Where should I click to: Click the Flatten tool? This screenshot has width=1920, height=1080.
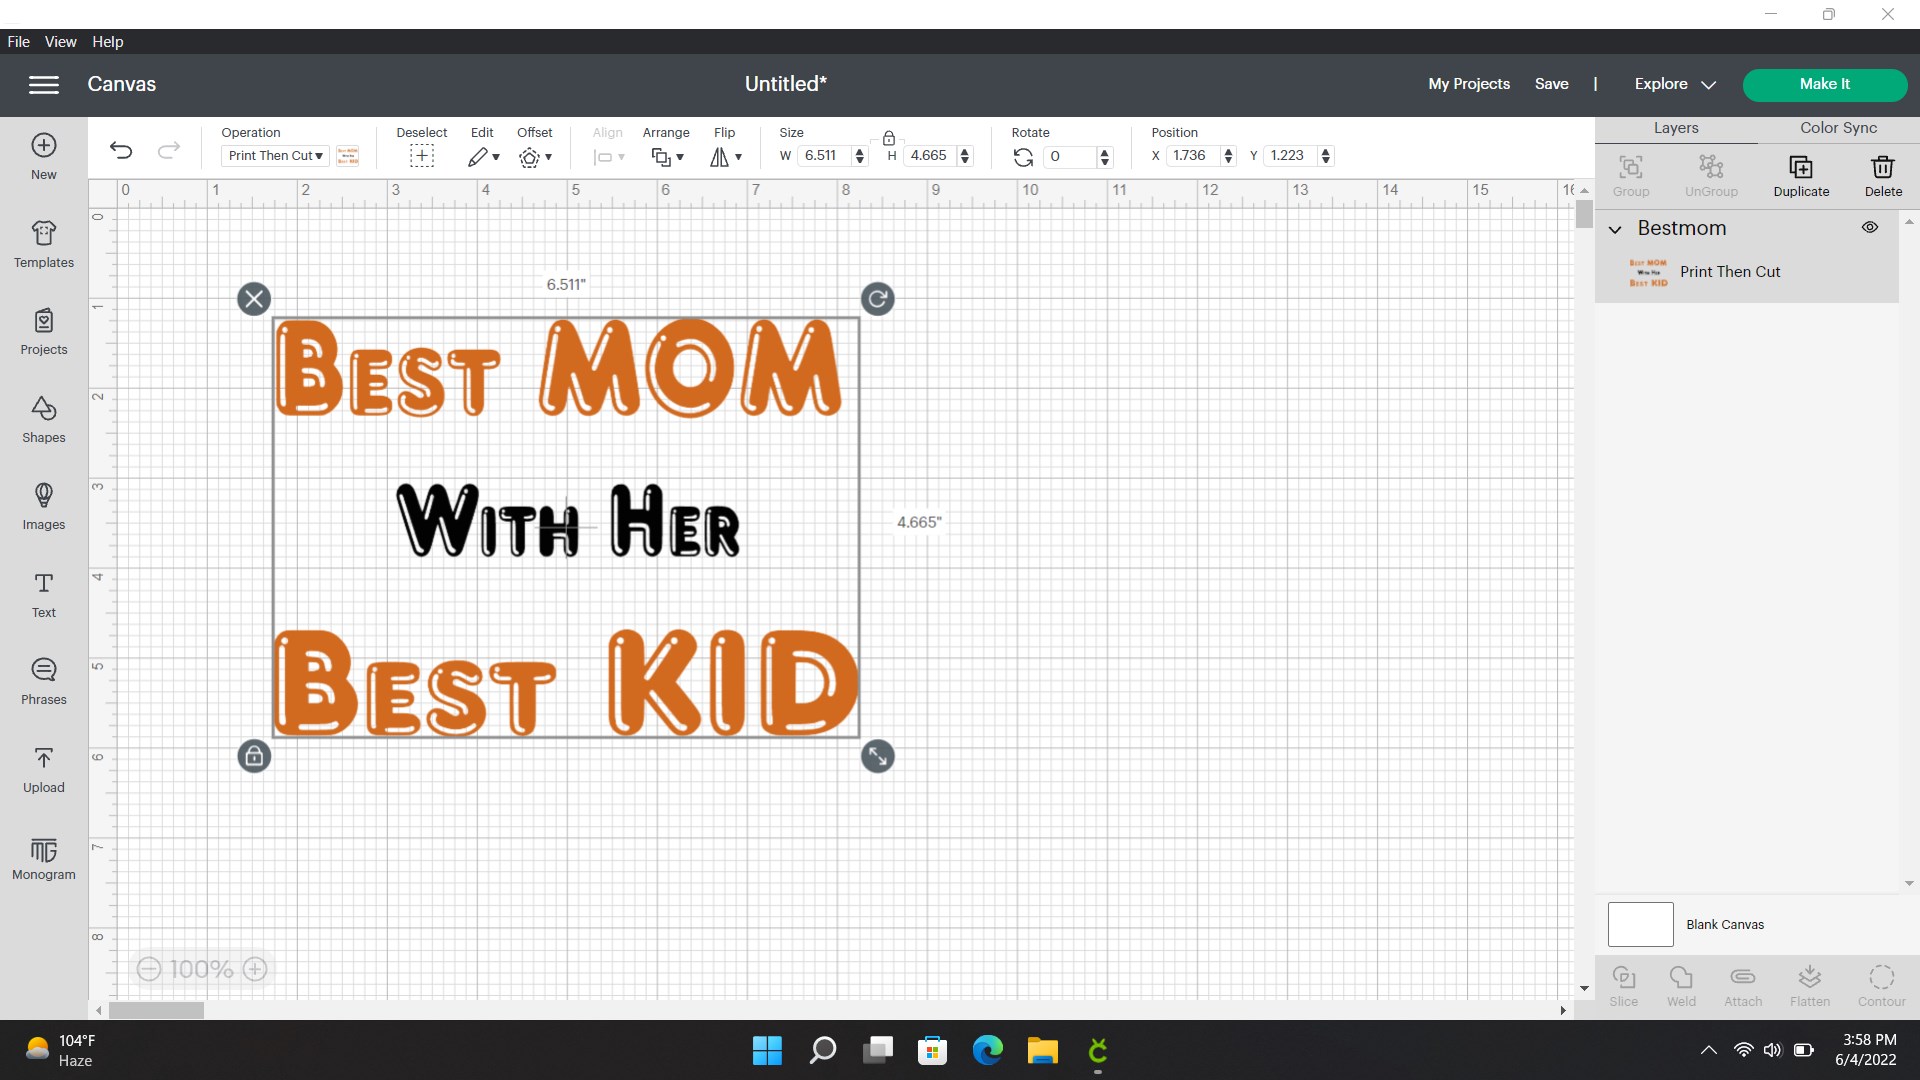[x=1810, y=985]
